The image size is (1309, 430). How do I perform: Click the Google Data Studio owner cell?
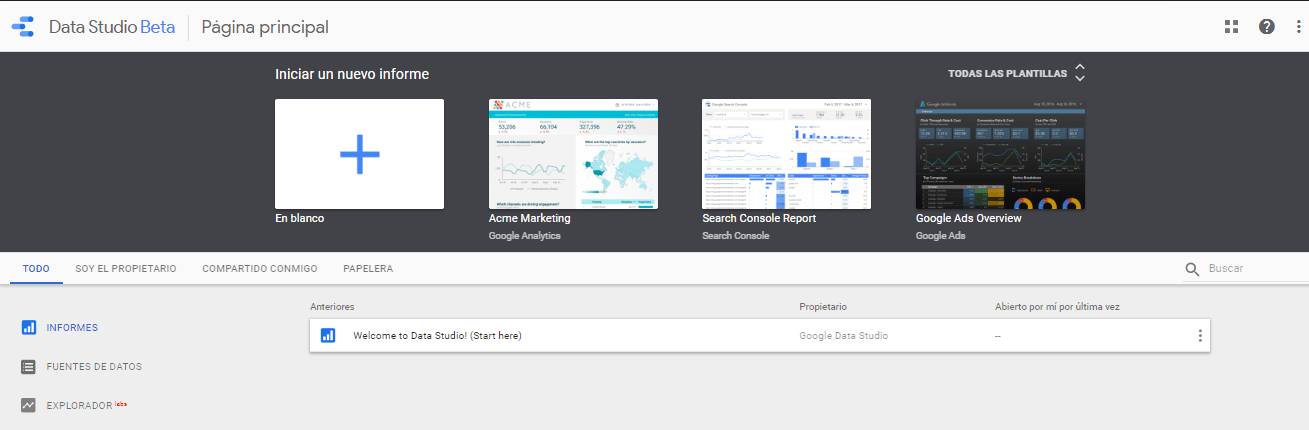coord(843,336)
